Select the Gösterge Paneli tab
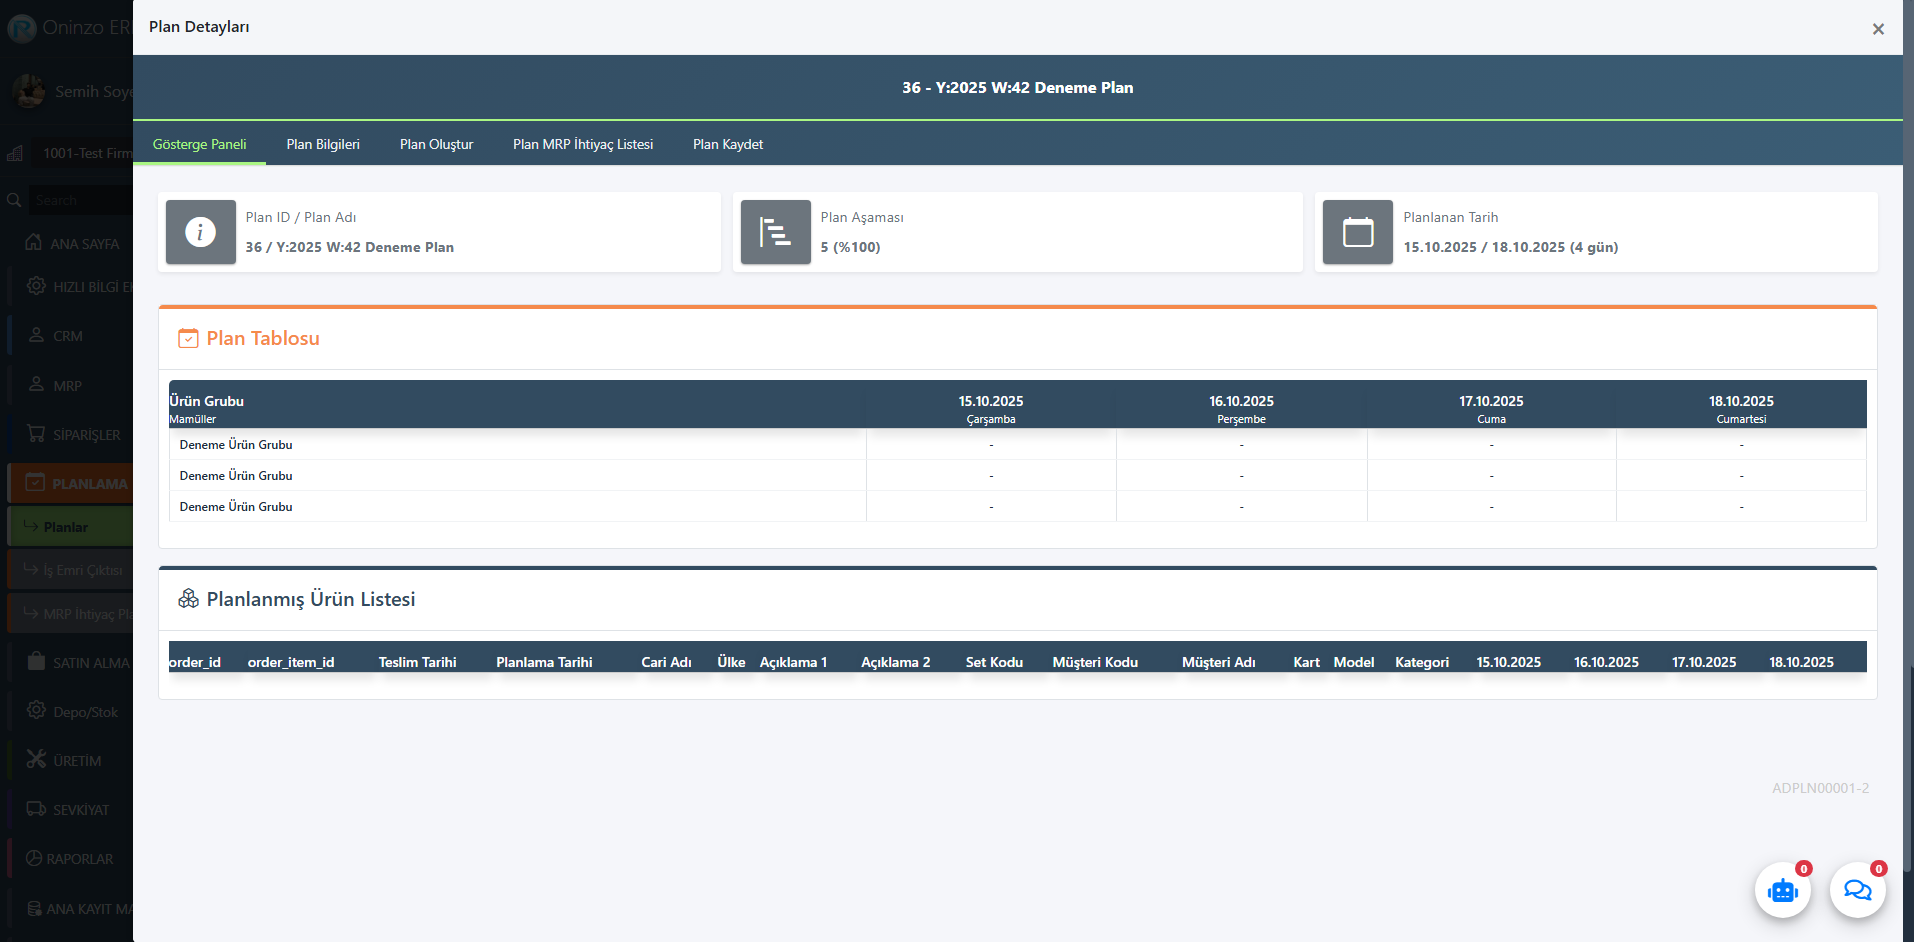The width and height of the screenshot is (1914, 942). (199, 144)
